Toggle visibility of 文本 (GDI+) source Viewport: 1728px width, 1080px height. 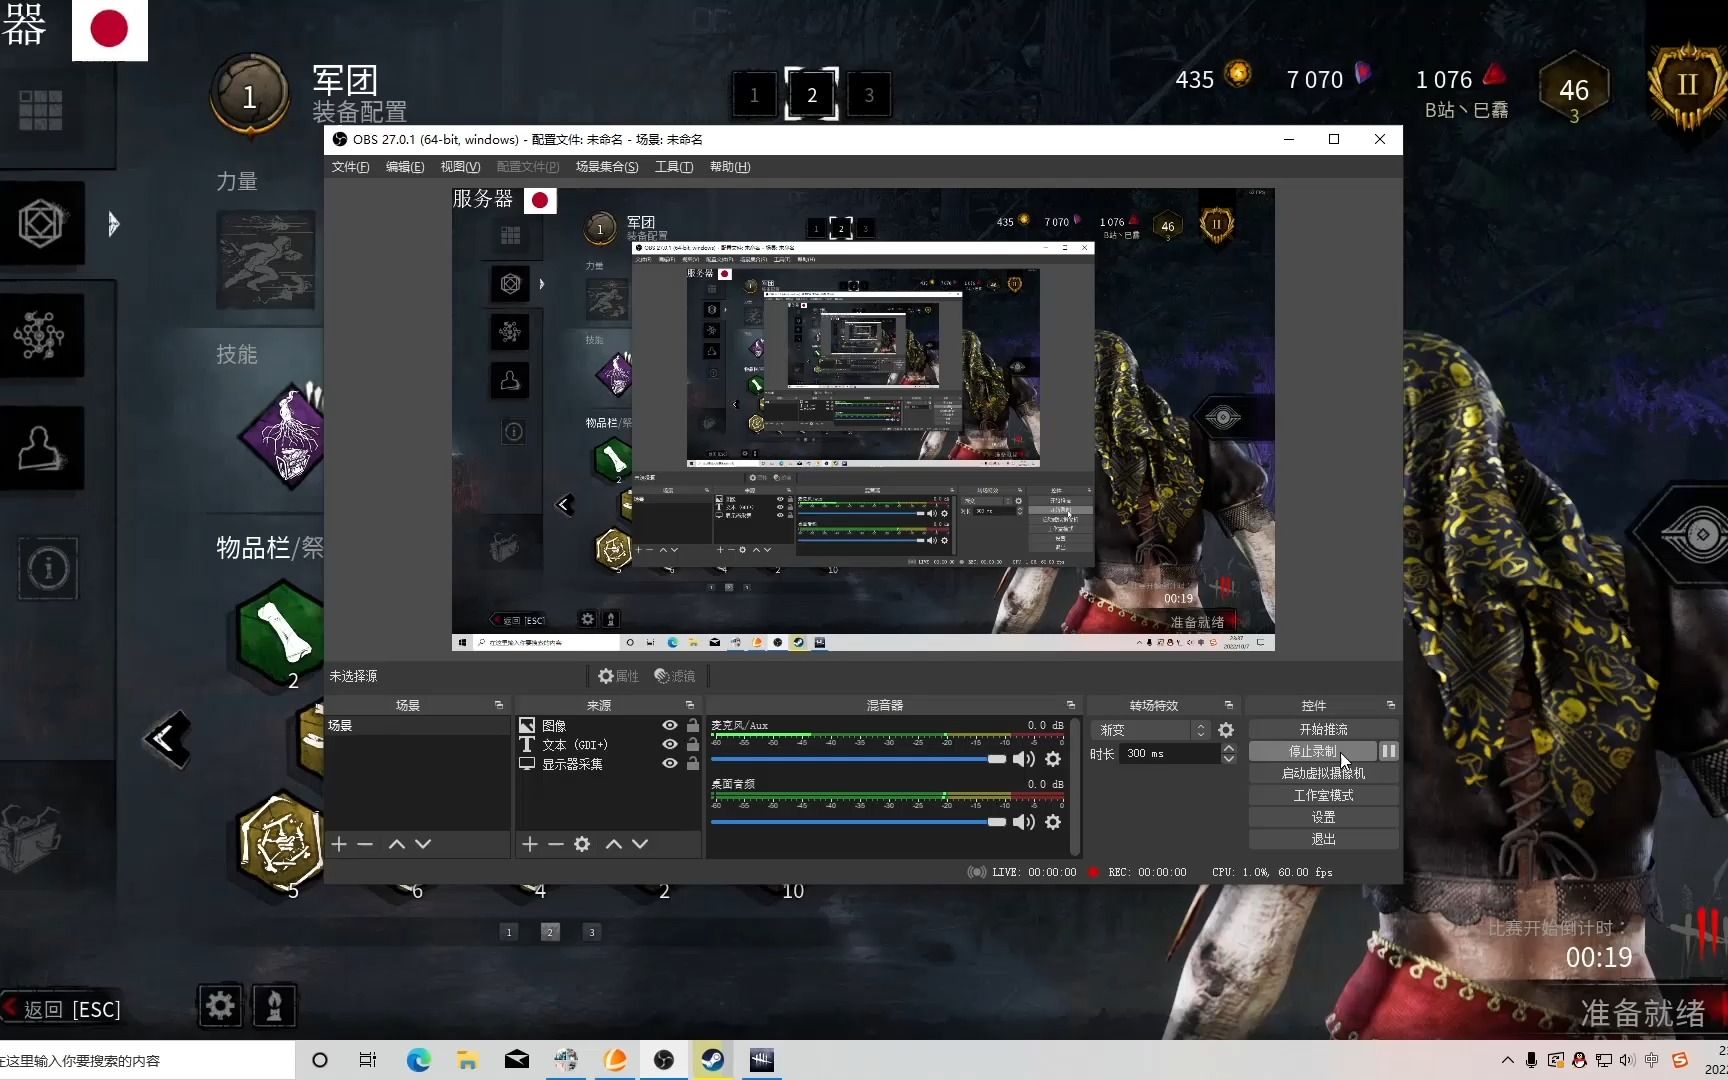point(670,745)
